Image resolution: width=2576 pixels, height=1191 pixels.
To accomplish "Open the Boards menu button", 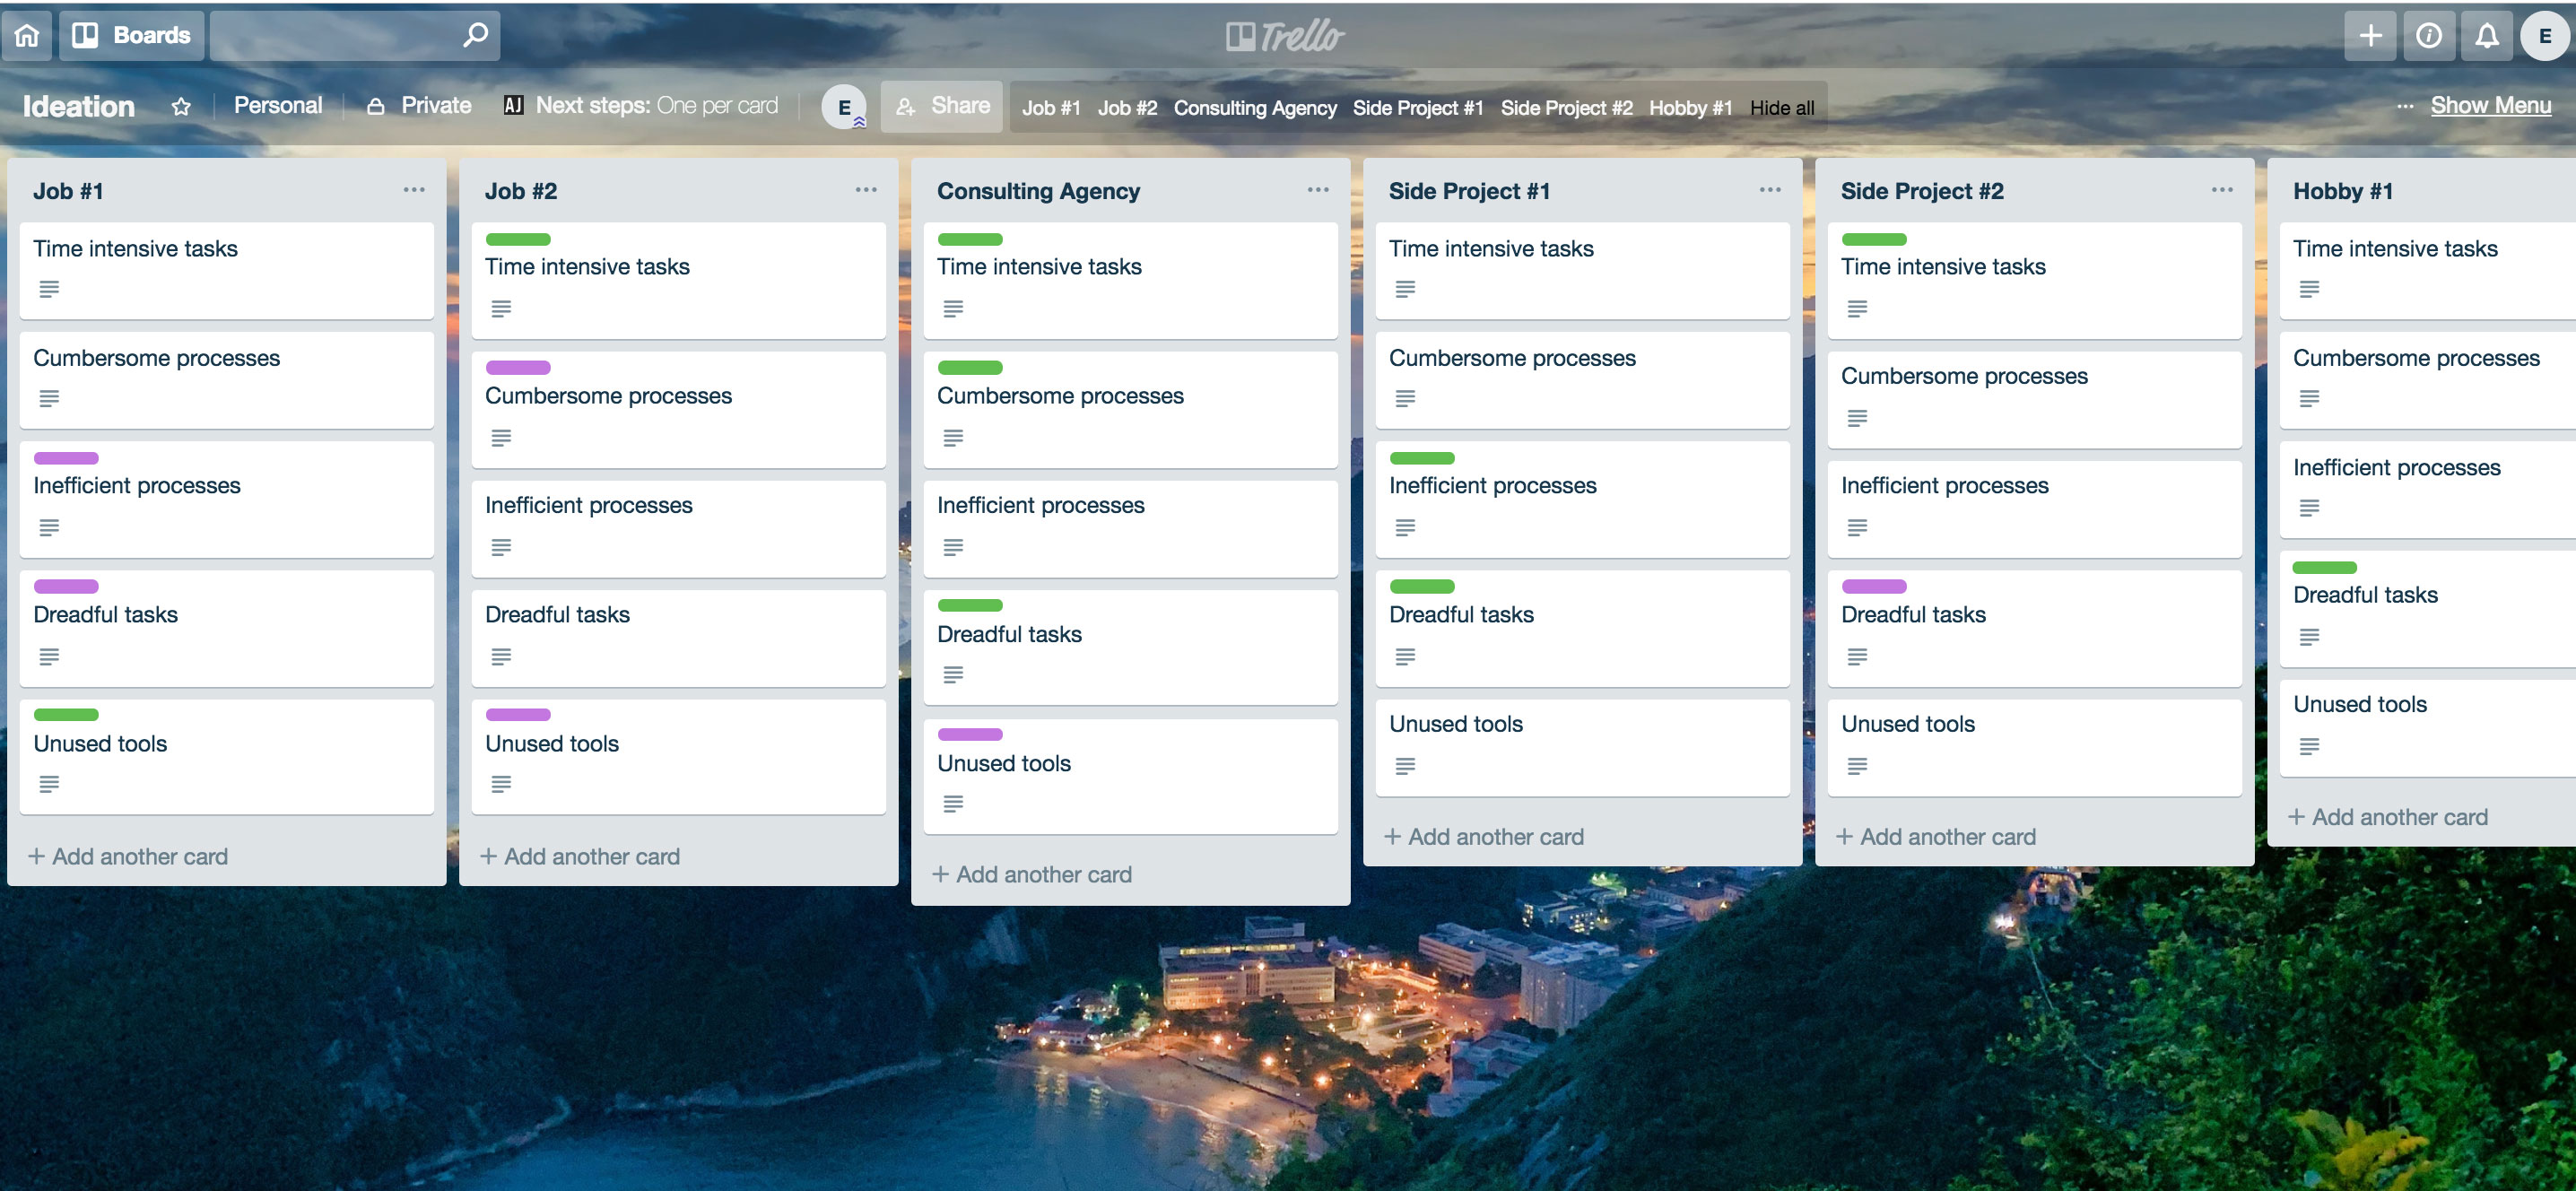I will click(x=132, y=36).
